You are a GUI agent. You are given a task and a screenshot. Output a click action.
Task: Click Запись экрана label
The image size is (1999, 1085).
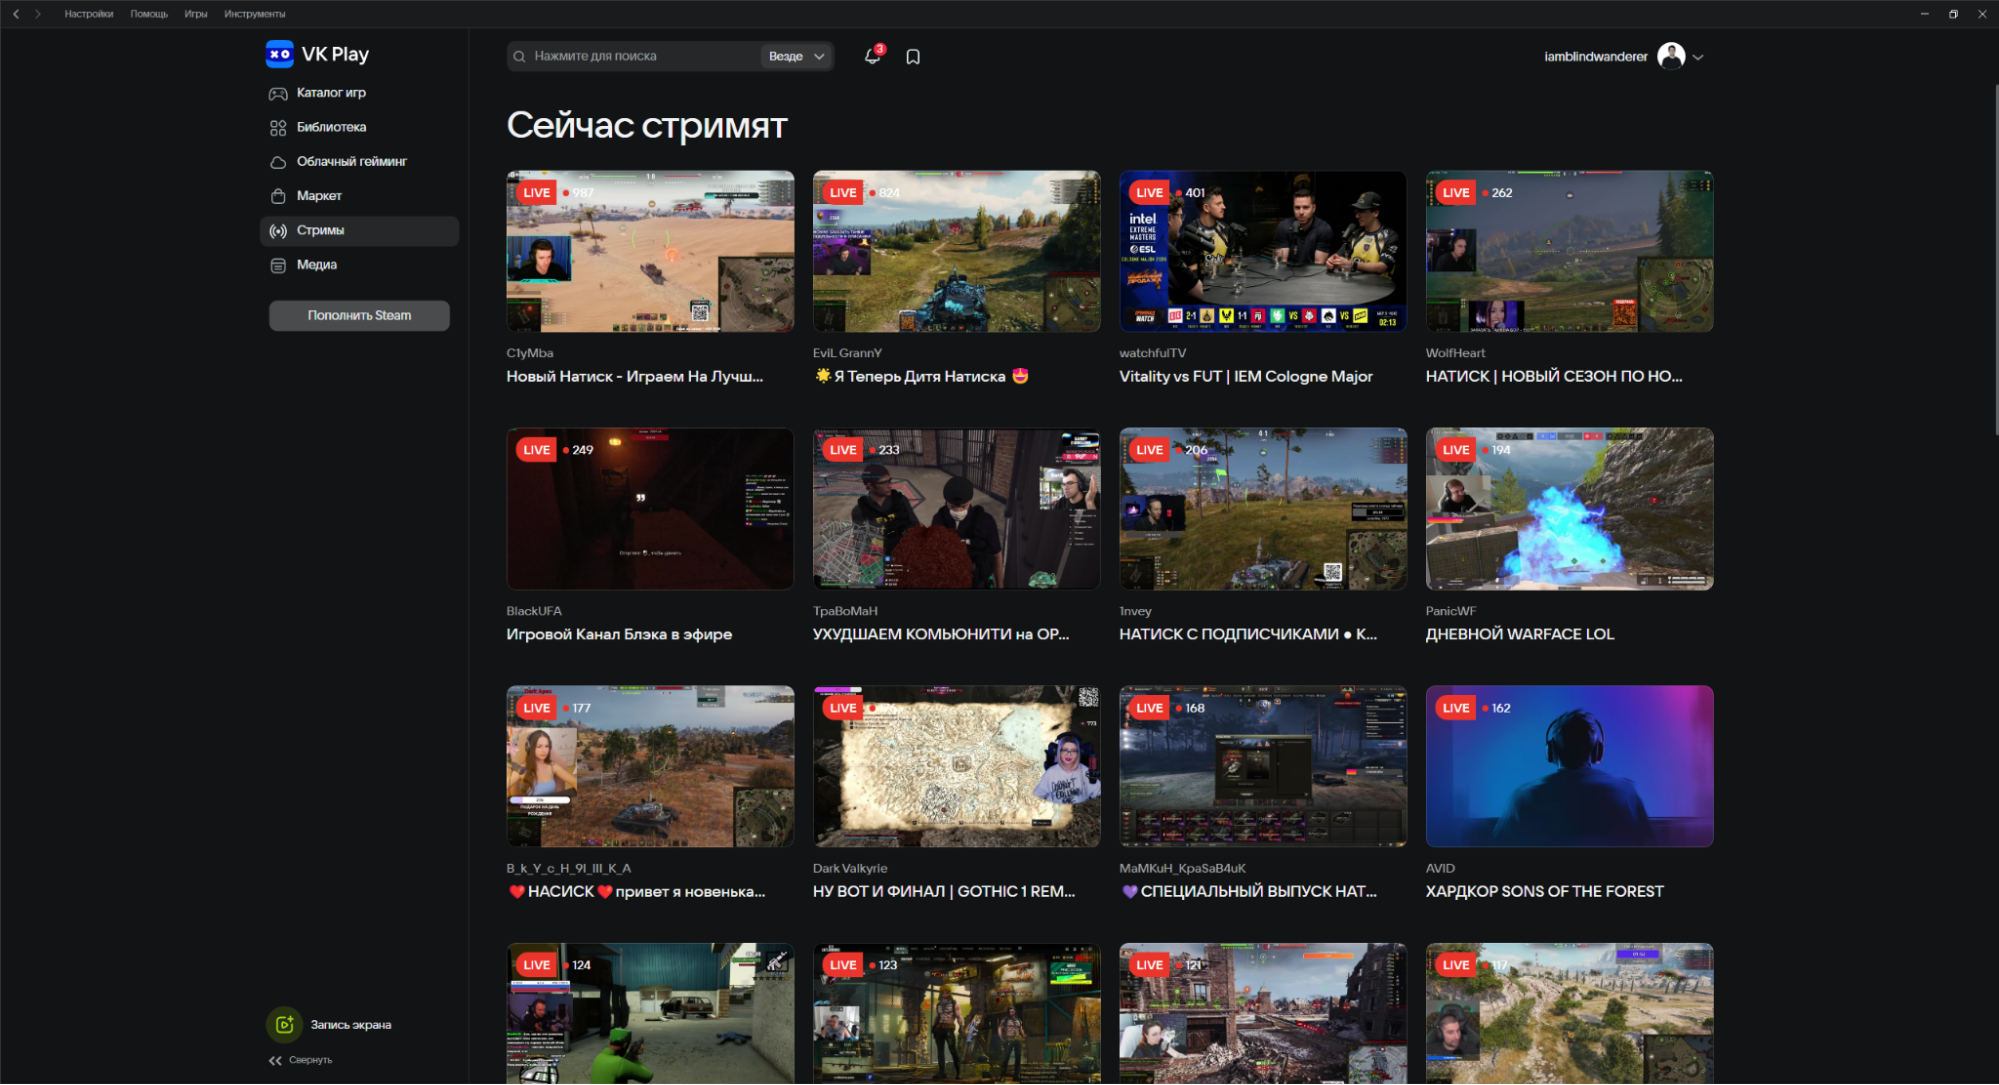tap(351, 1025)
